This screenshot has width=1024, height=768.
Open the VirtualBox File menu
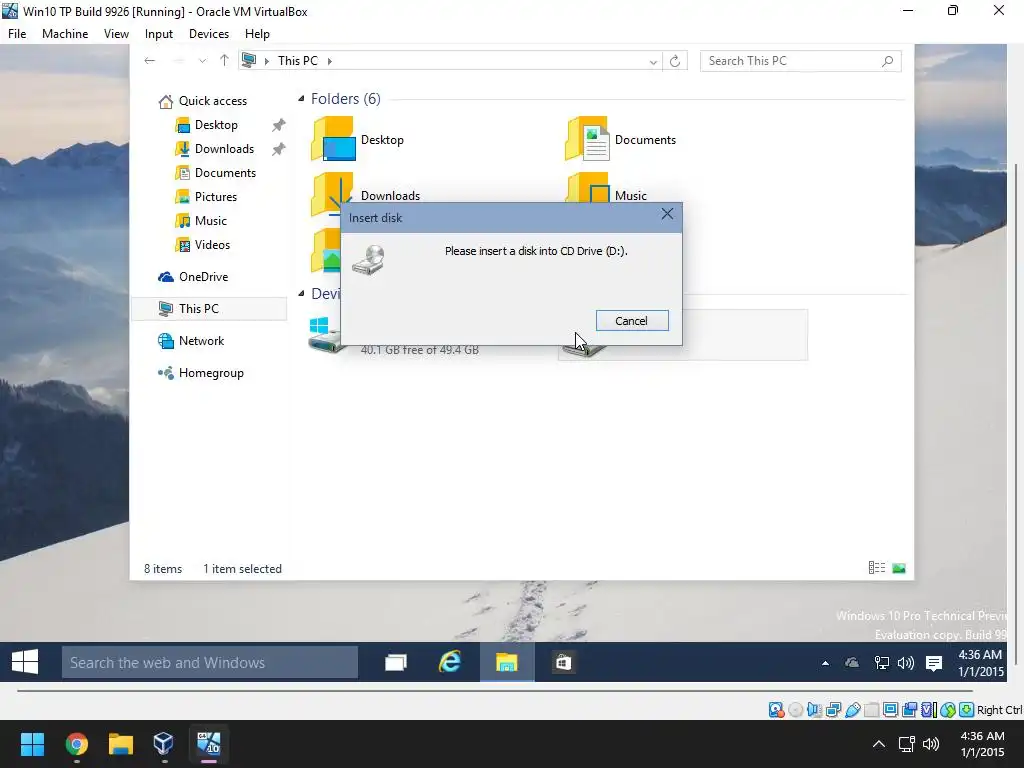pos(17,34)
